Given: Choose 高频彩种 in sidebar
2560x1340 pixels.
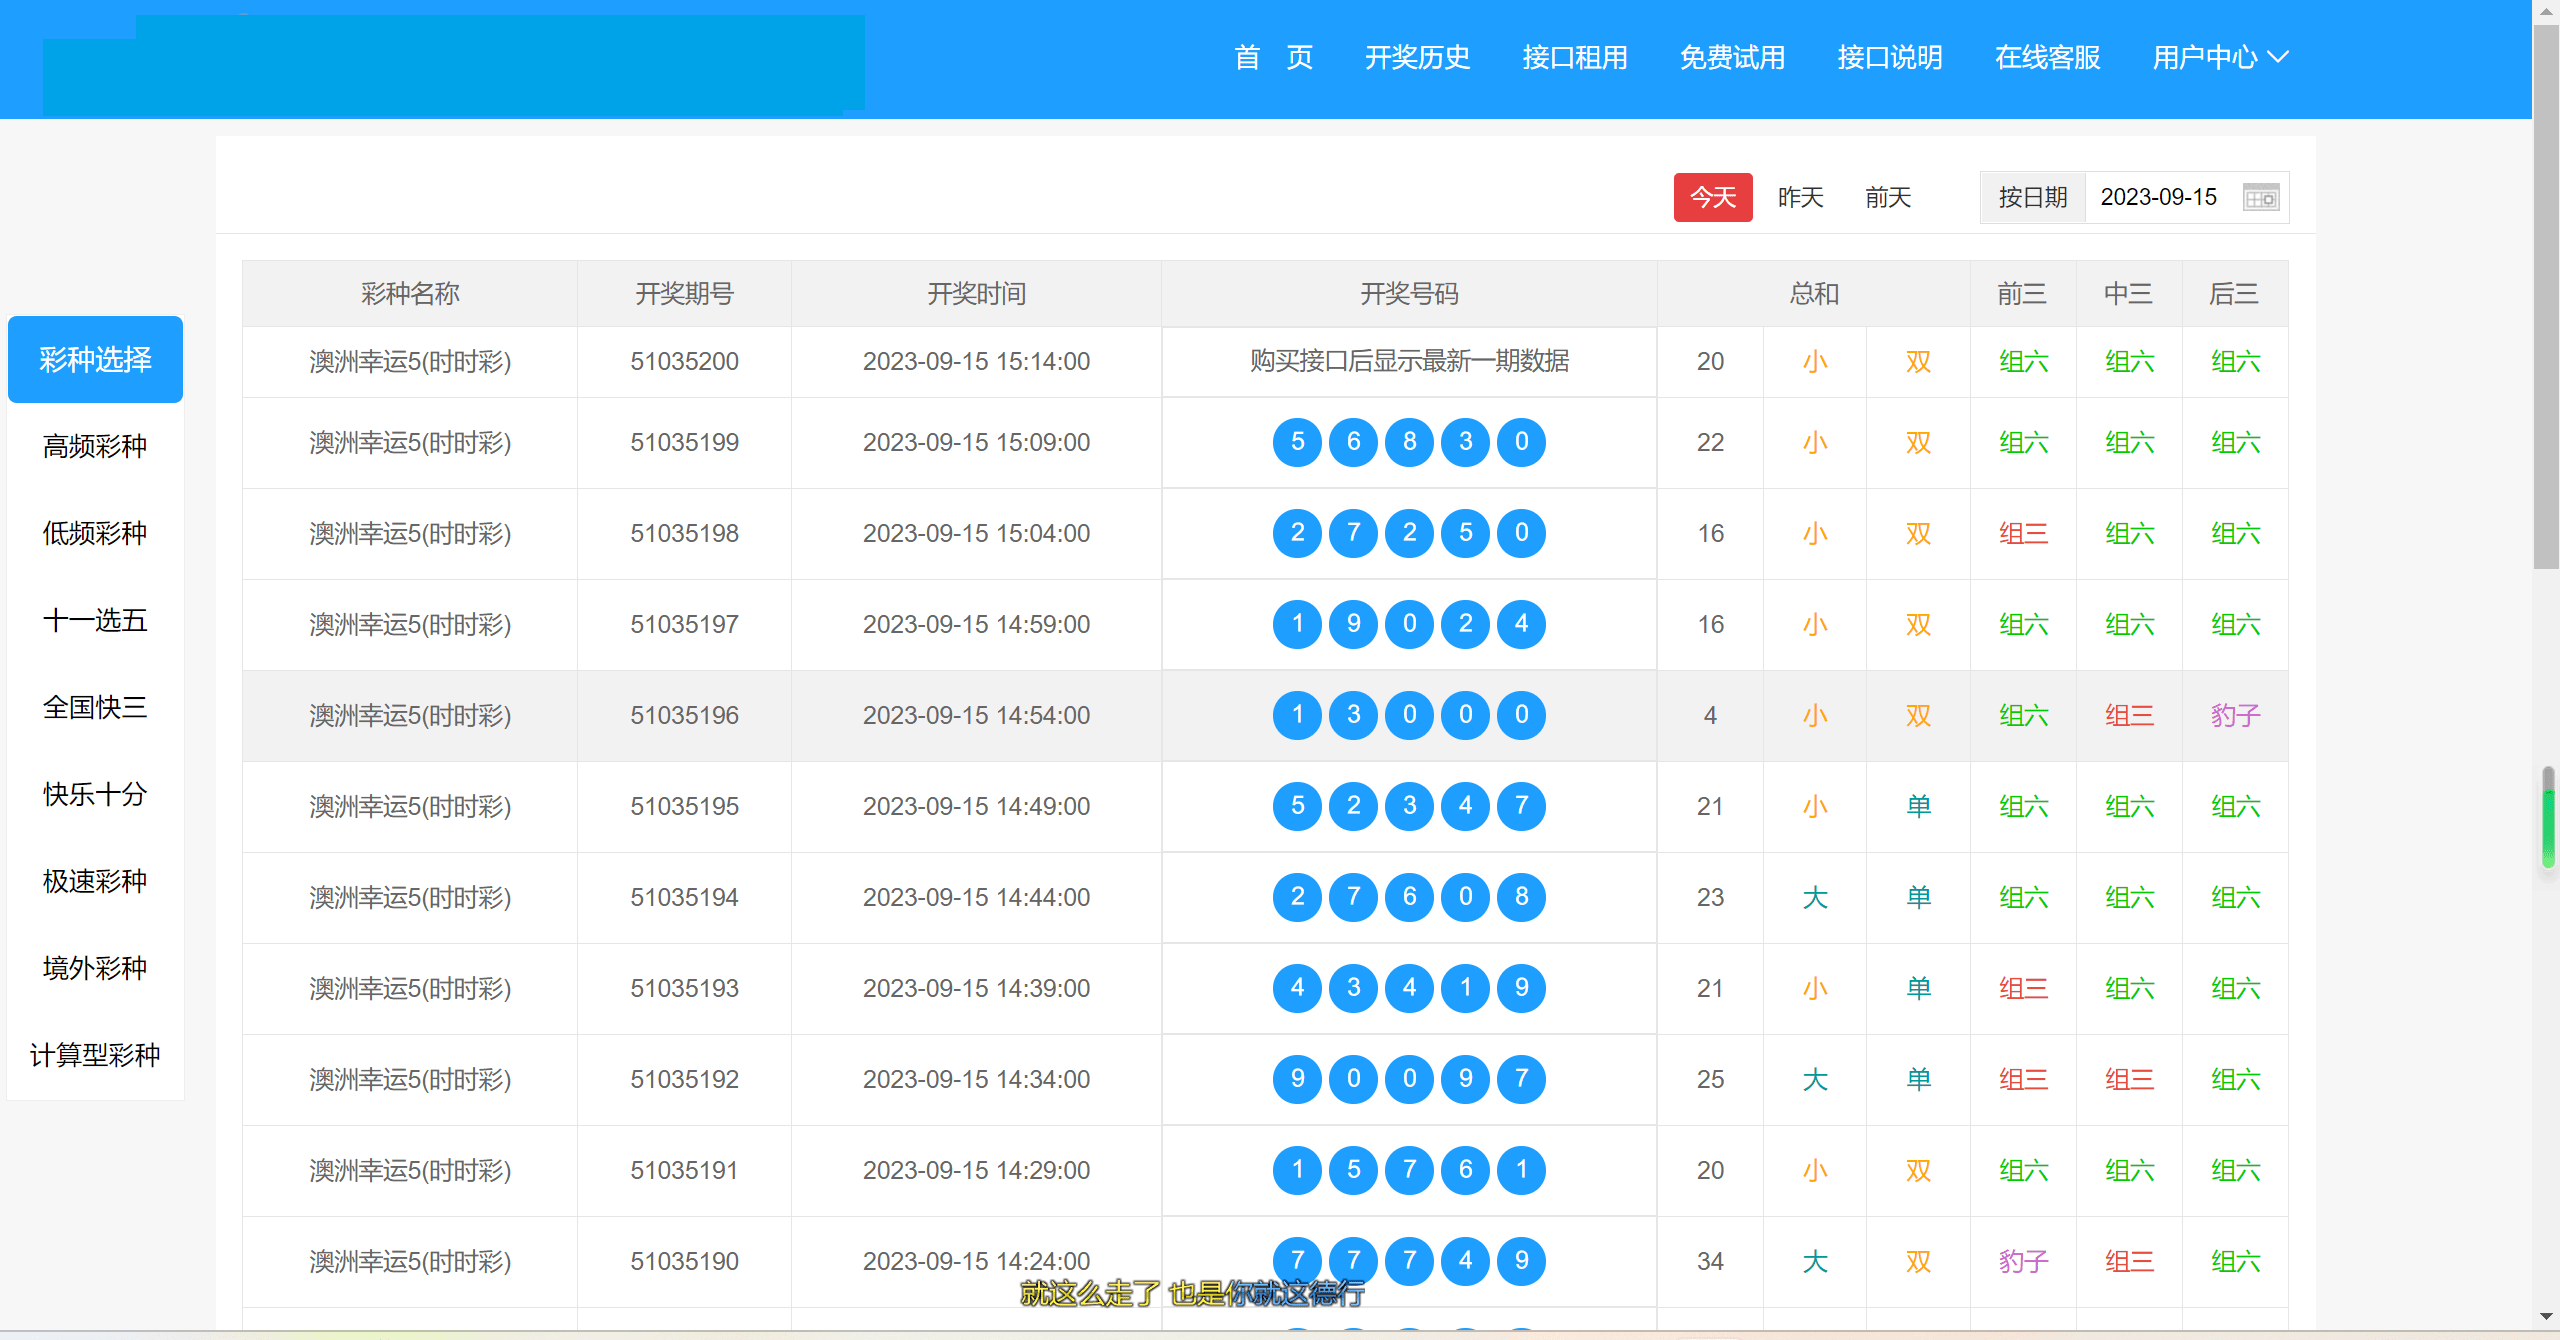Looking at the screenshot, I should 95,446.
